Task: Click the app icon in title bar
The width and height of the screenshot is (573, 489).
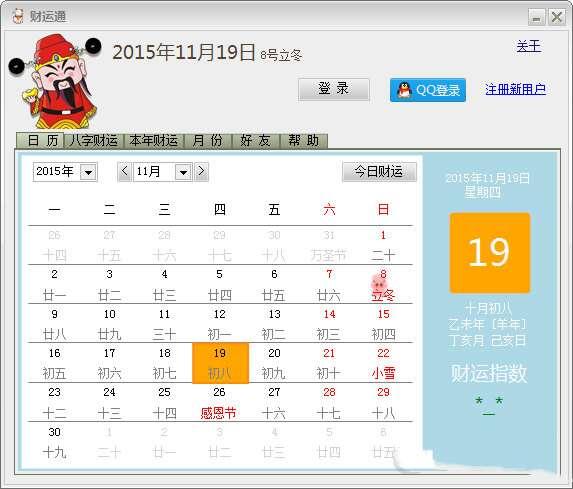Action: 17,16
